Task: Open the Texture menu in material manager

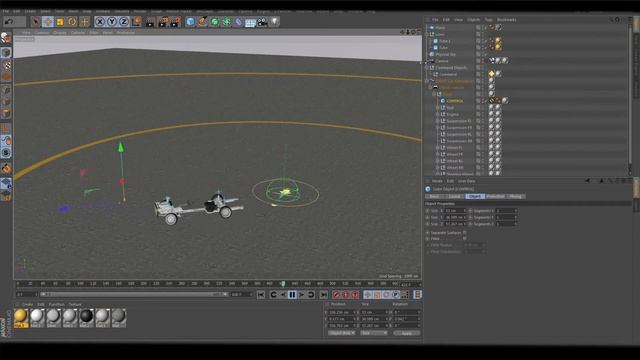Action: coord(75,304)
